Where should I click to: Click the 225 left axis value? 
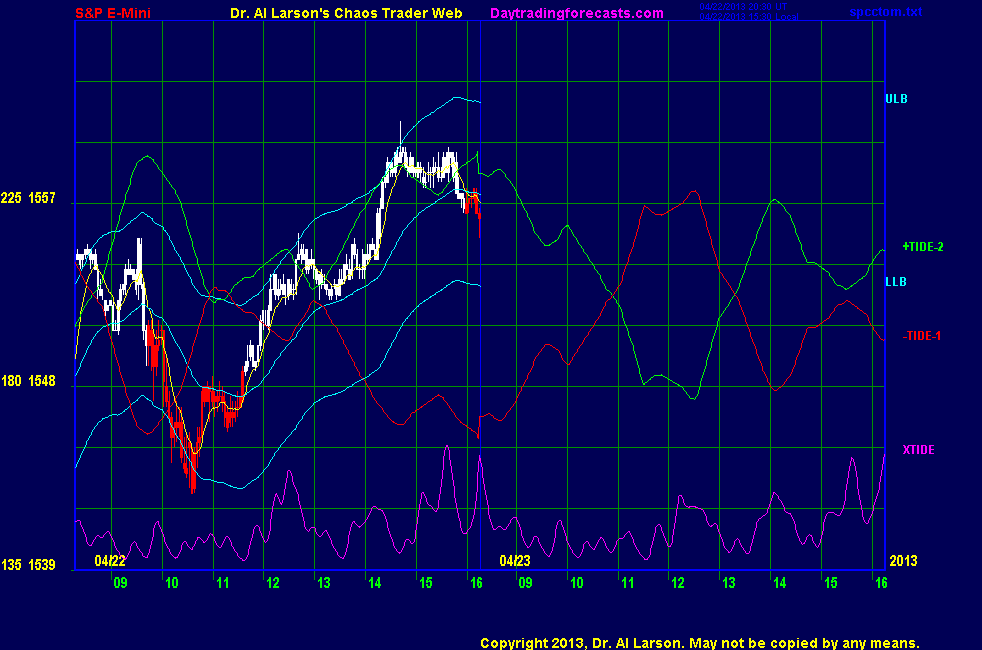(12, 199)
